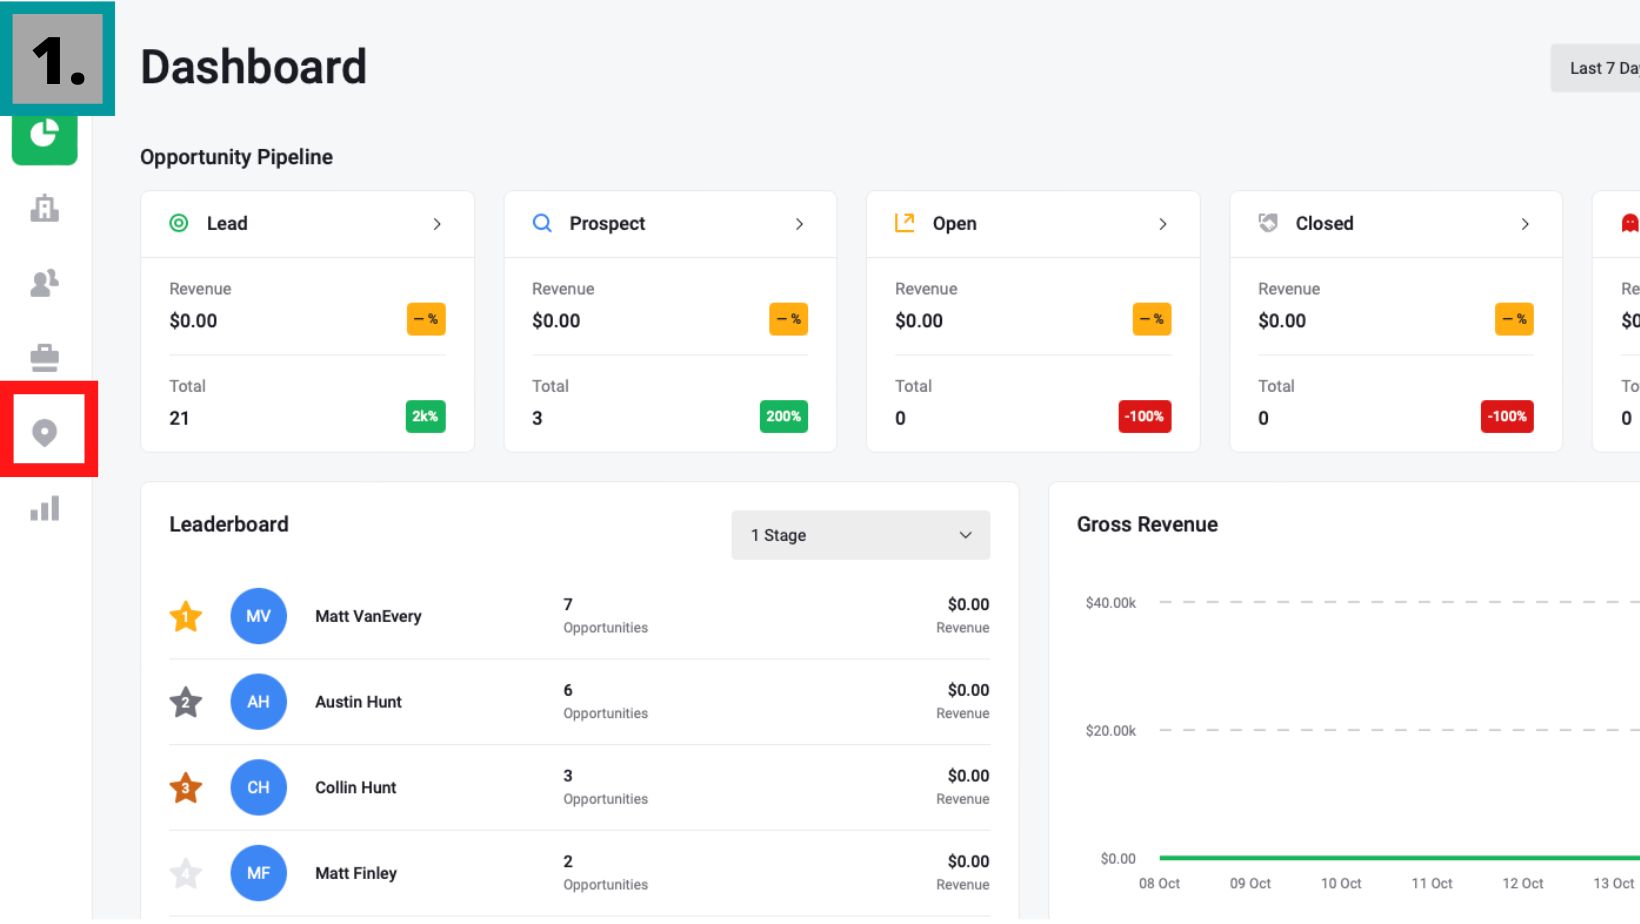Screen dimensions: 1640x924
Task: Click the Open card title
Action: (955, 223)
